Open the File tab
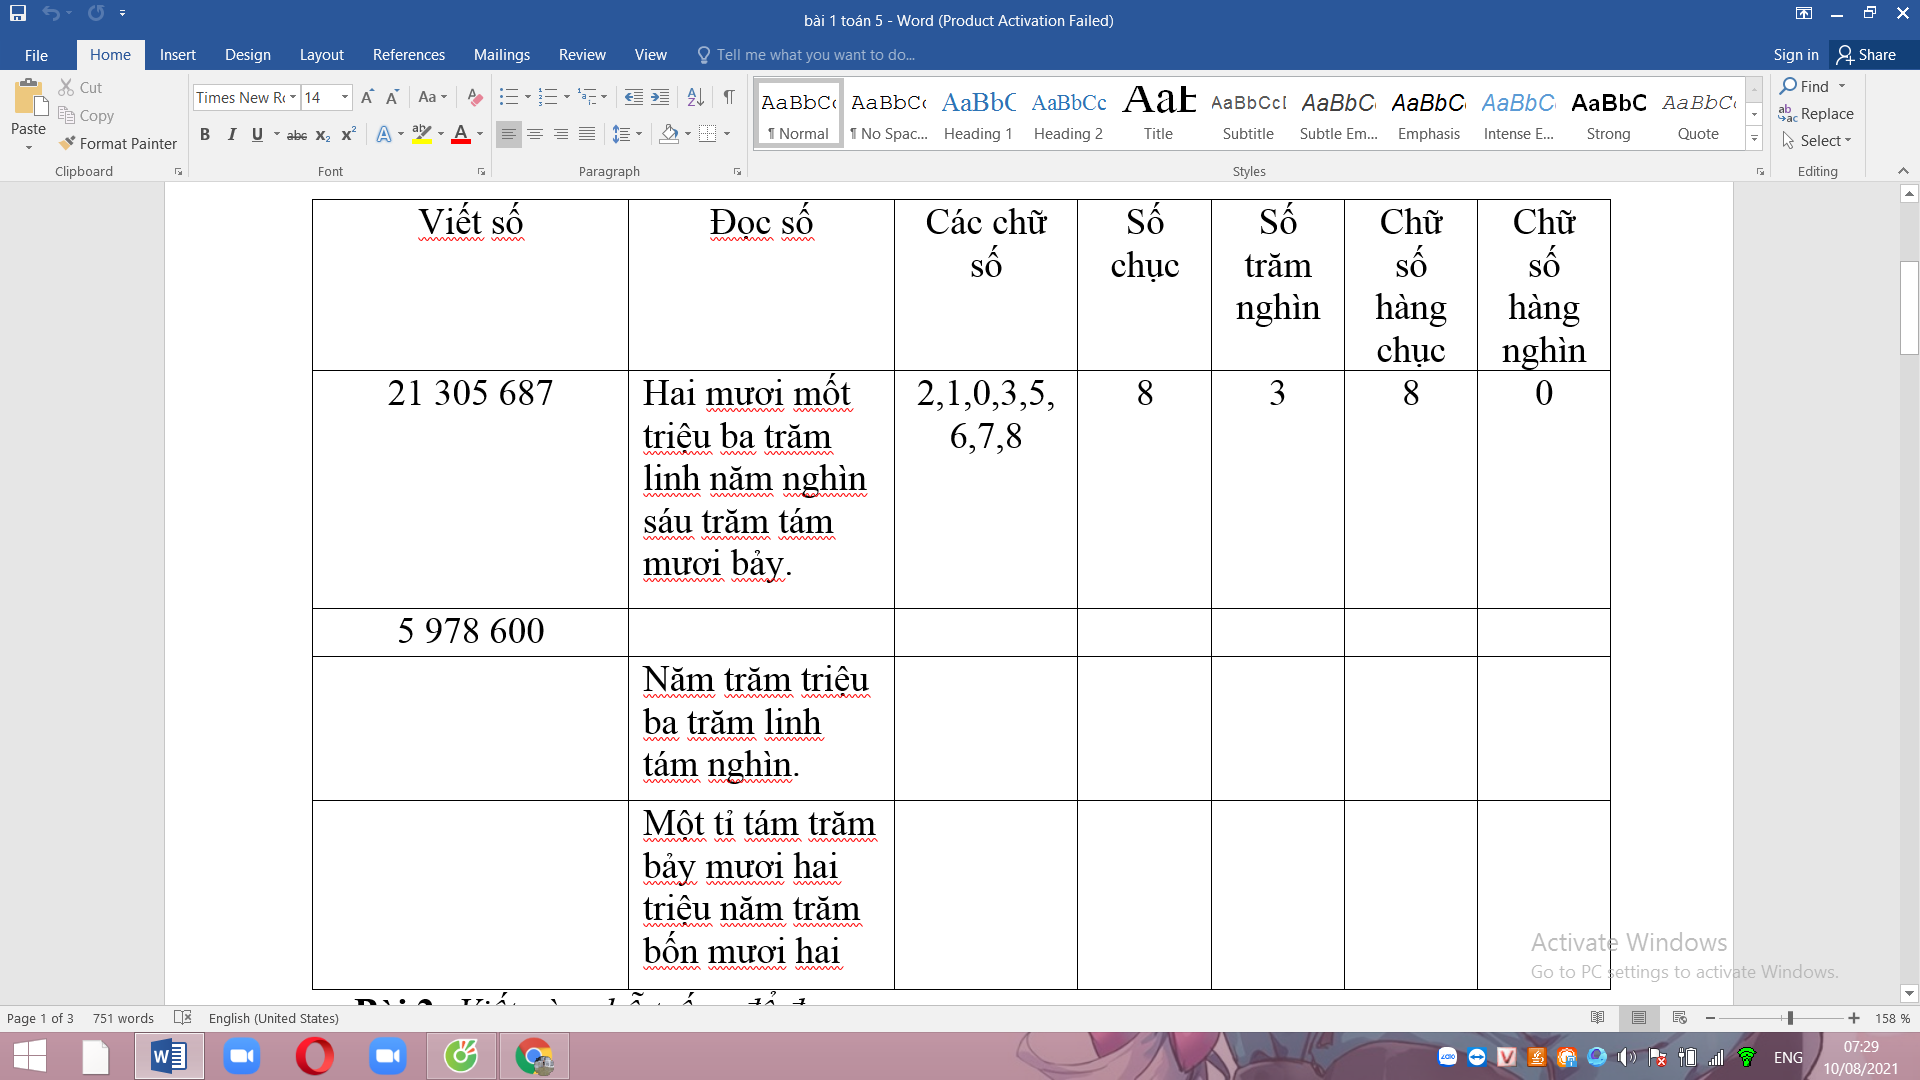The image size is (1920, 1080). click(36, 55)
